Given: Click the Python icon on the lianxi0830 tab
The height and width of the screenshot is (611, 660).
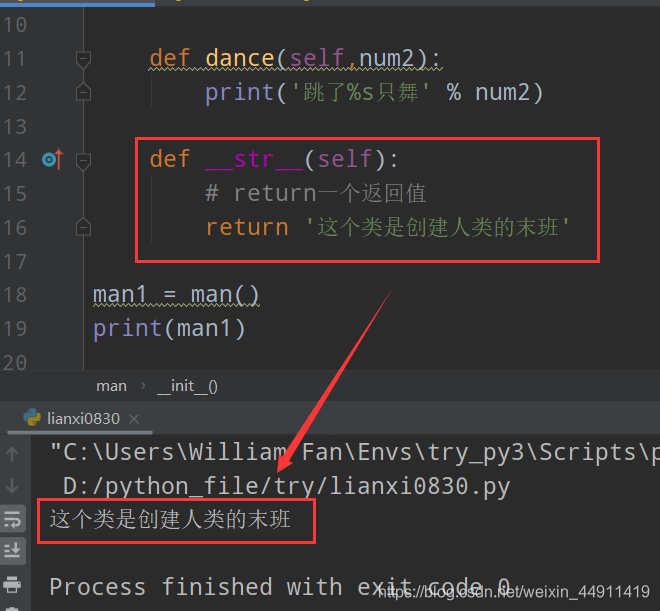Looking at the screenshot, I should click(32, 417).
